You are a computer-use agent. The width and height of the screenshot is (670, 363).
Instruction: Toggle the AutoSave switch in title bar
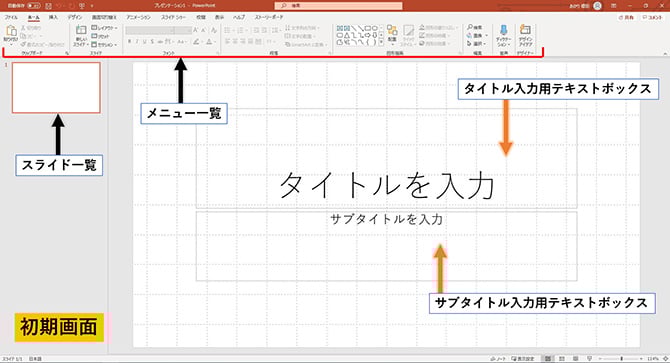pos(34,6)
